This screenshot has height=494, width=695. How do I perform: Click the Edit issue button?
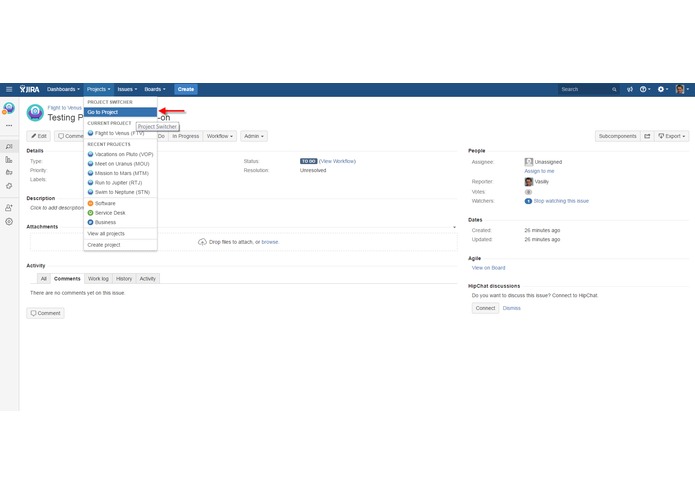pos(39,136)
